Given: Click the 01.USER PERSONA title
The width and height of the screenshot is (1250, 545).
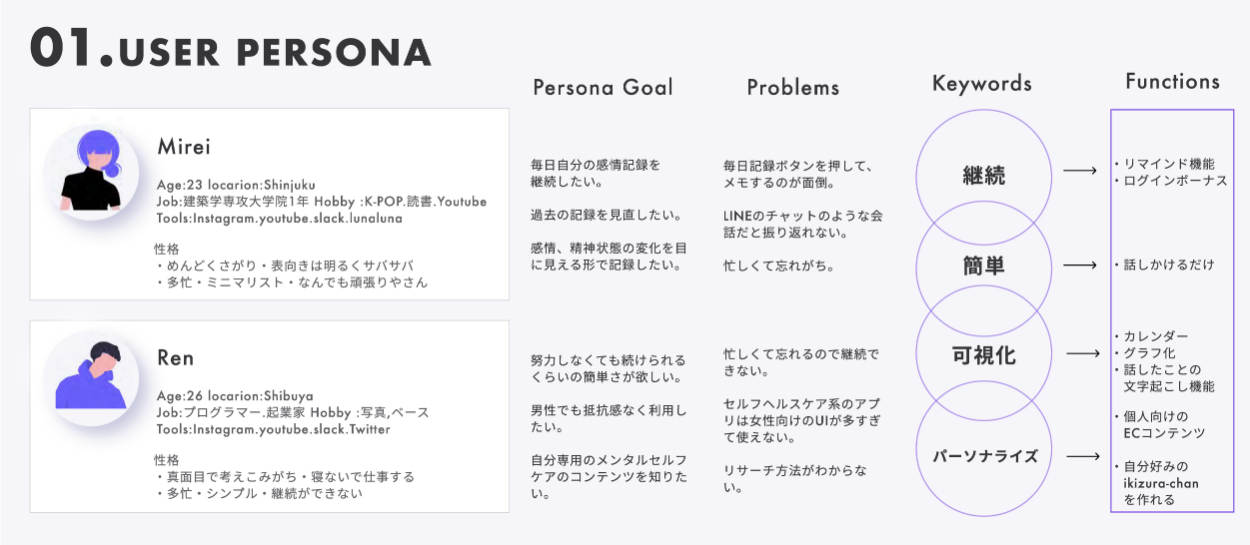Looking at the screenshot, I should (231, 50).
